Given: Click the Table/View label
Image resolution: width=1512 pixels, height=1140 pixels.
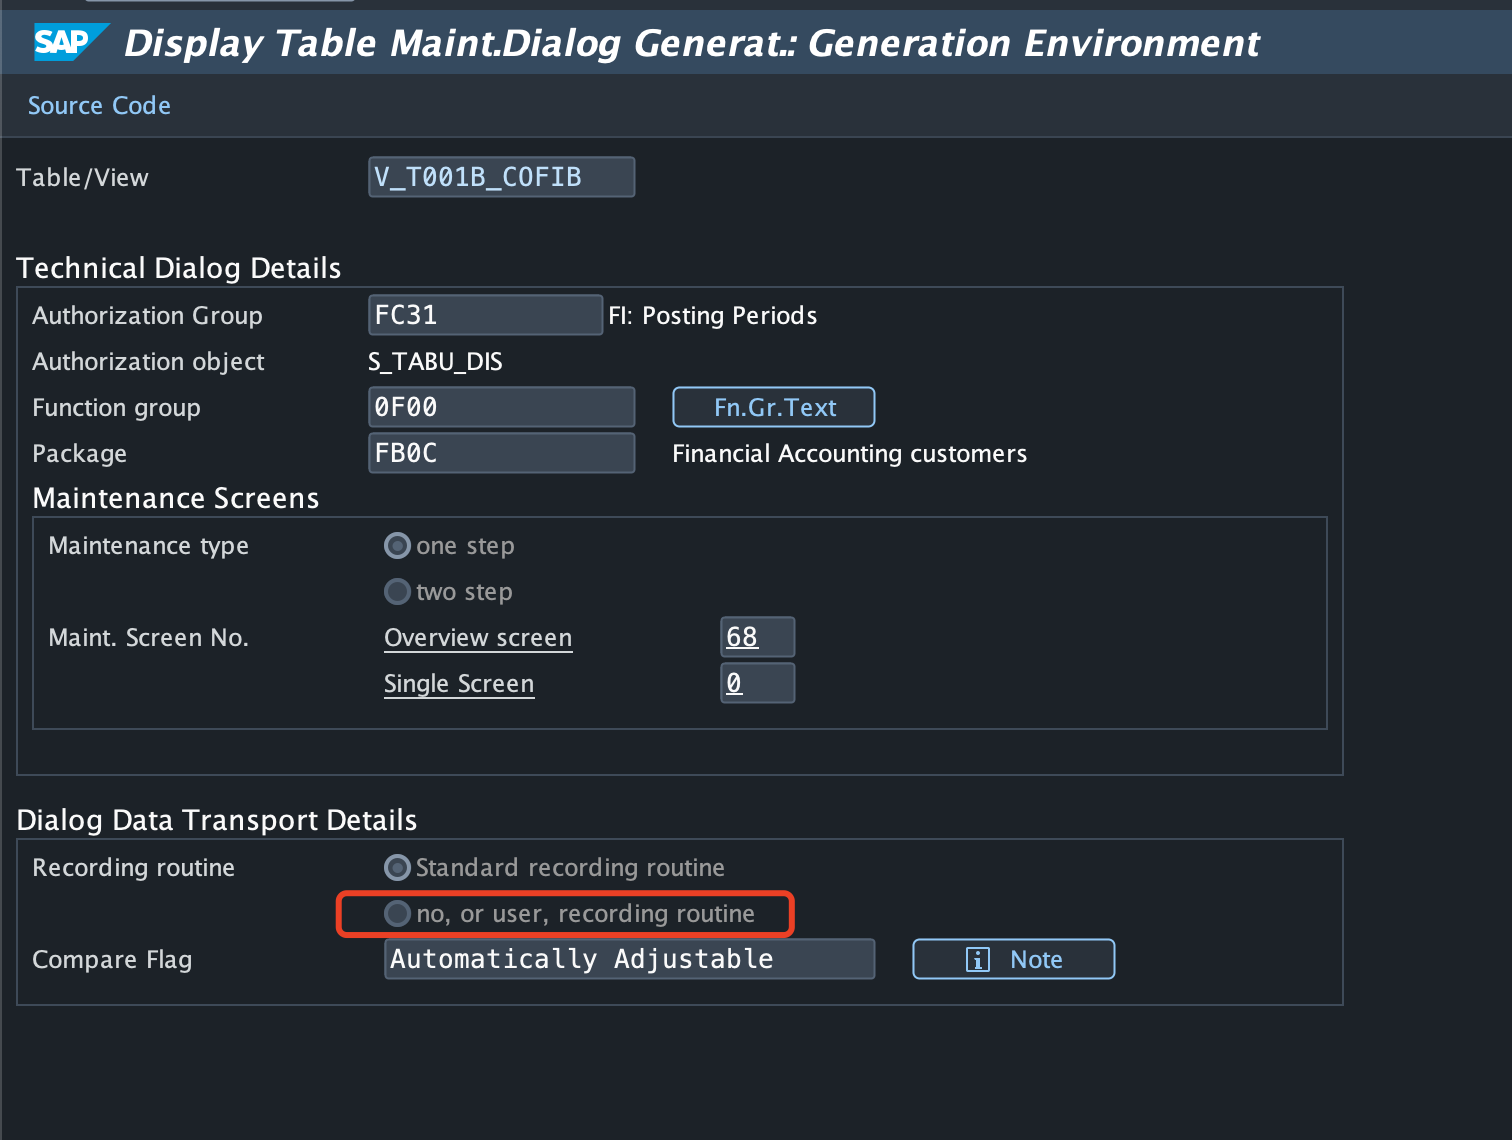Looking at the screenshot, I should tap(82, 177).
